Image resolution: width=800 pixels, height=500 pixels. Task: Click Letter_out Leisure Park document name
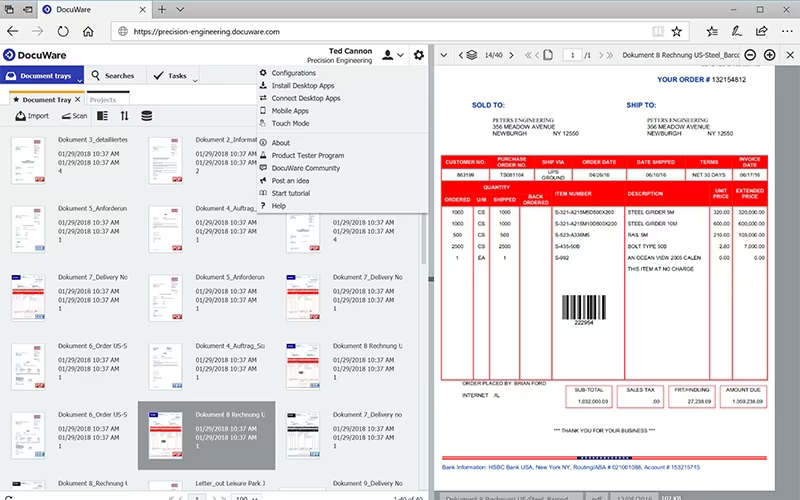click(x=230, y=483)
